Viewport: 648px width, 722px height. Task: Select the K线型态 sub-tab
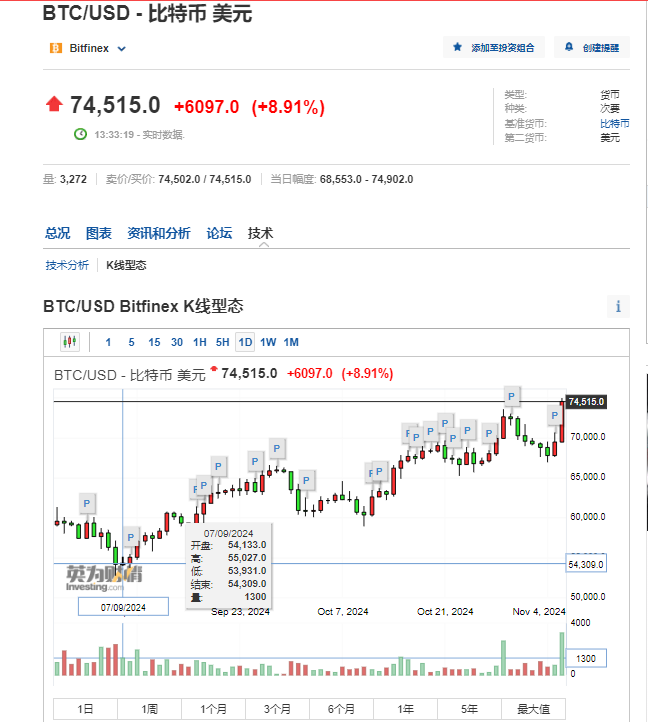point(126,265)
